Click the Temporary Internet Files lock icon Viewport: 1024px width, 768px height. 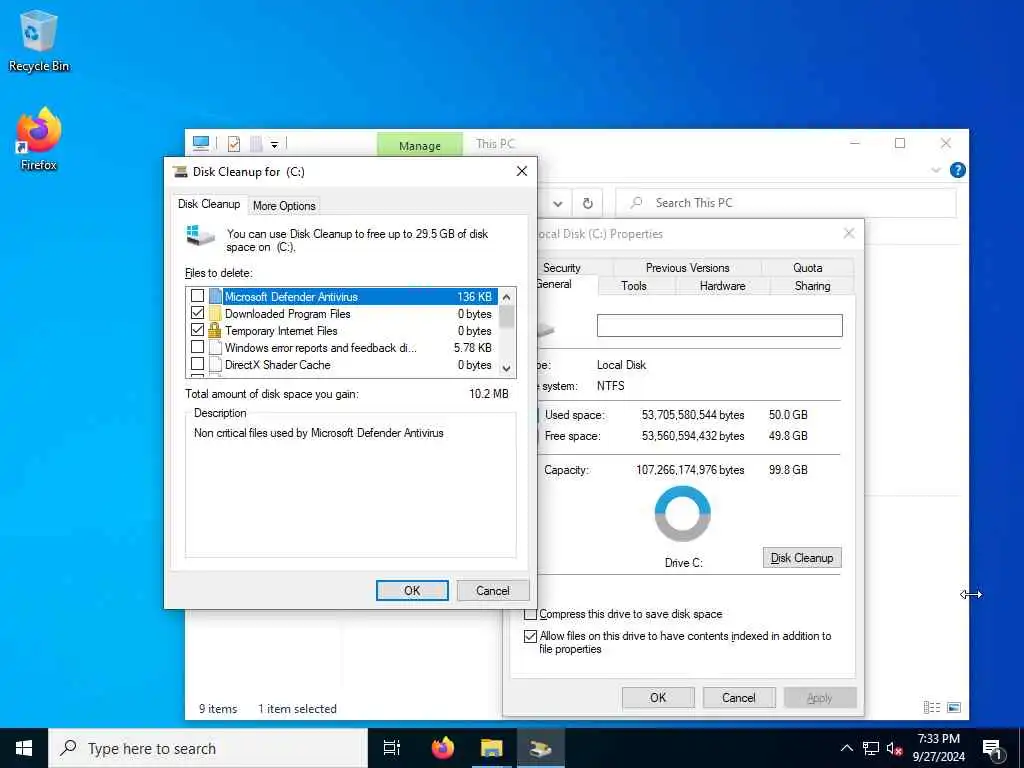215,330
